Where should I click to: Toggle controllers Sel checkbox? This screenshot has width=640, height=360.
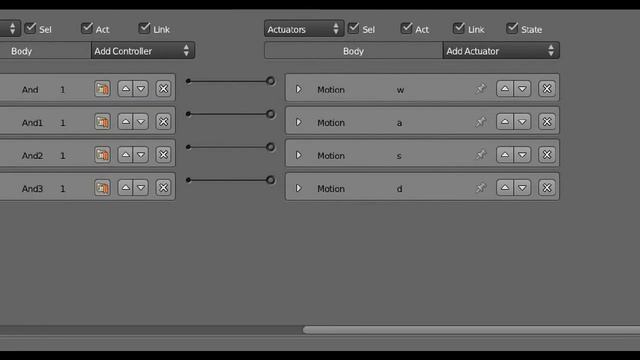(30, 28)
